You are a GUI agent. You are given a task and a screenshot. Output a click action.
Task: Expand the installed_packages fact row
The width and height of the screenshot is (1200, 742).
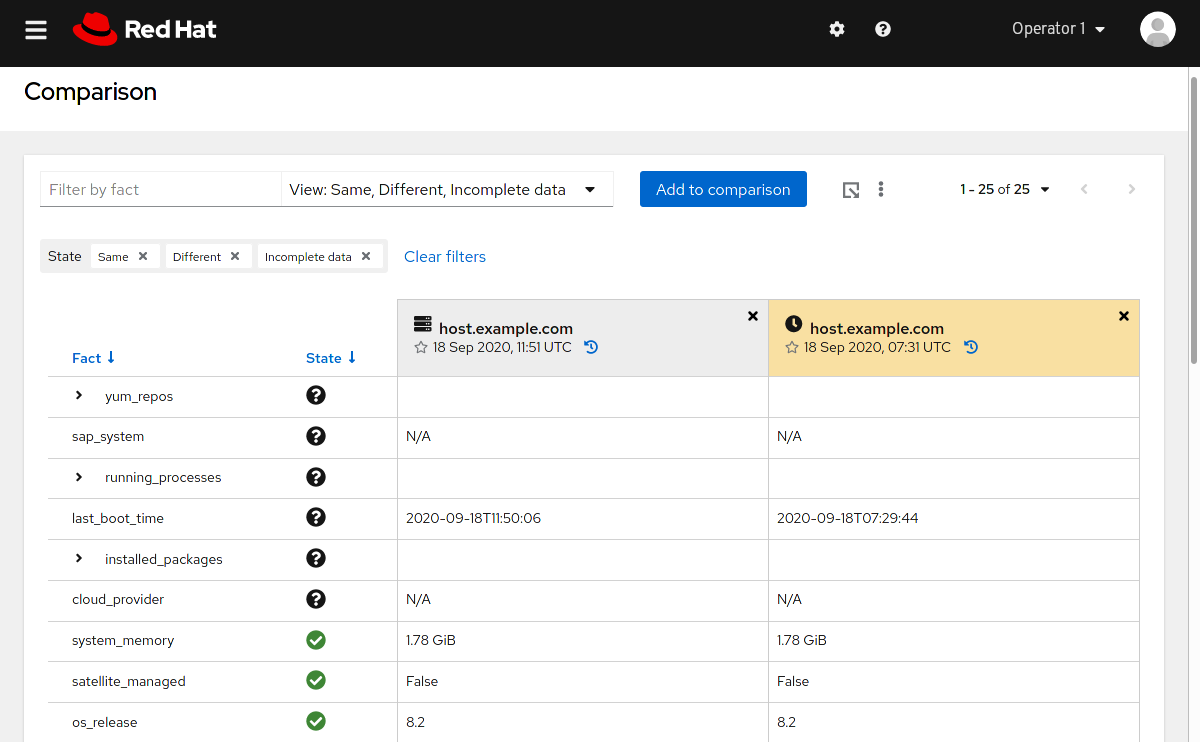tap(79, 558)
